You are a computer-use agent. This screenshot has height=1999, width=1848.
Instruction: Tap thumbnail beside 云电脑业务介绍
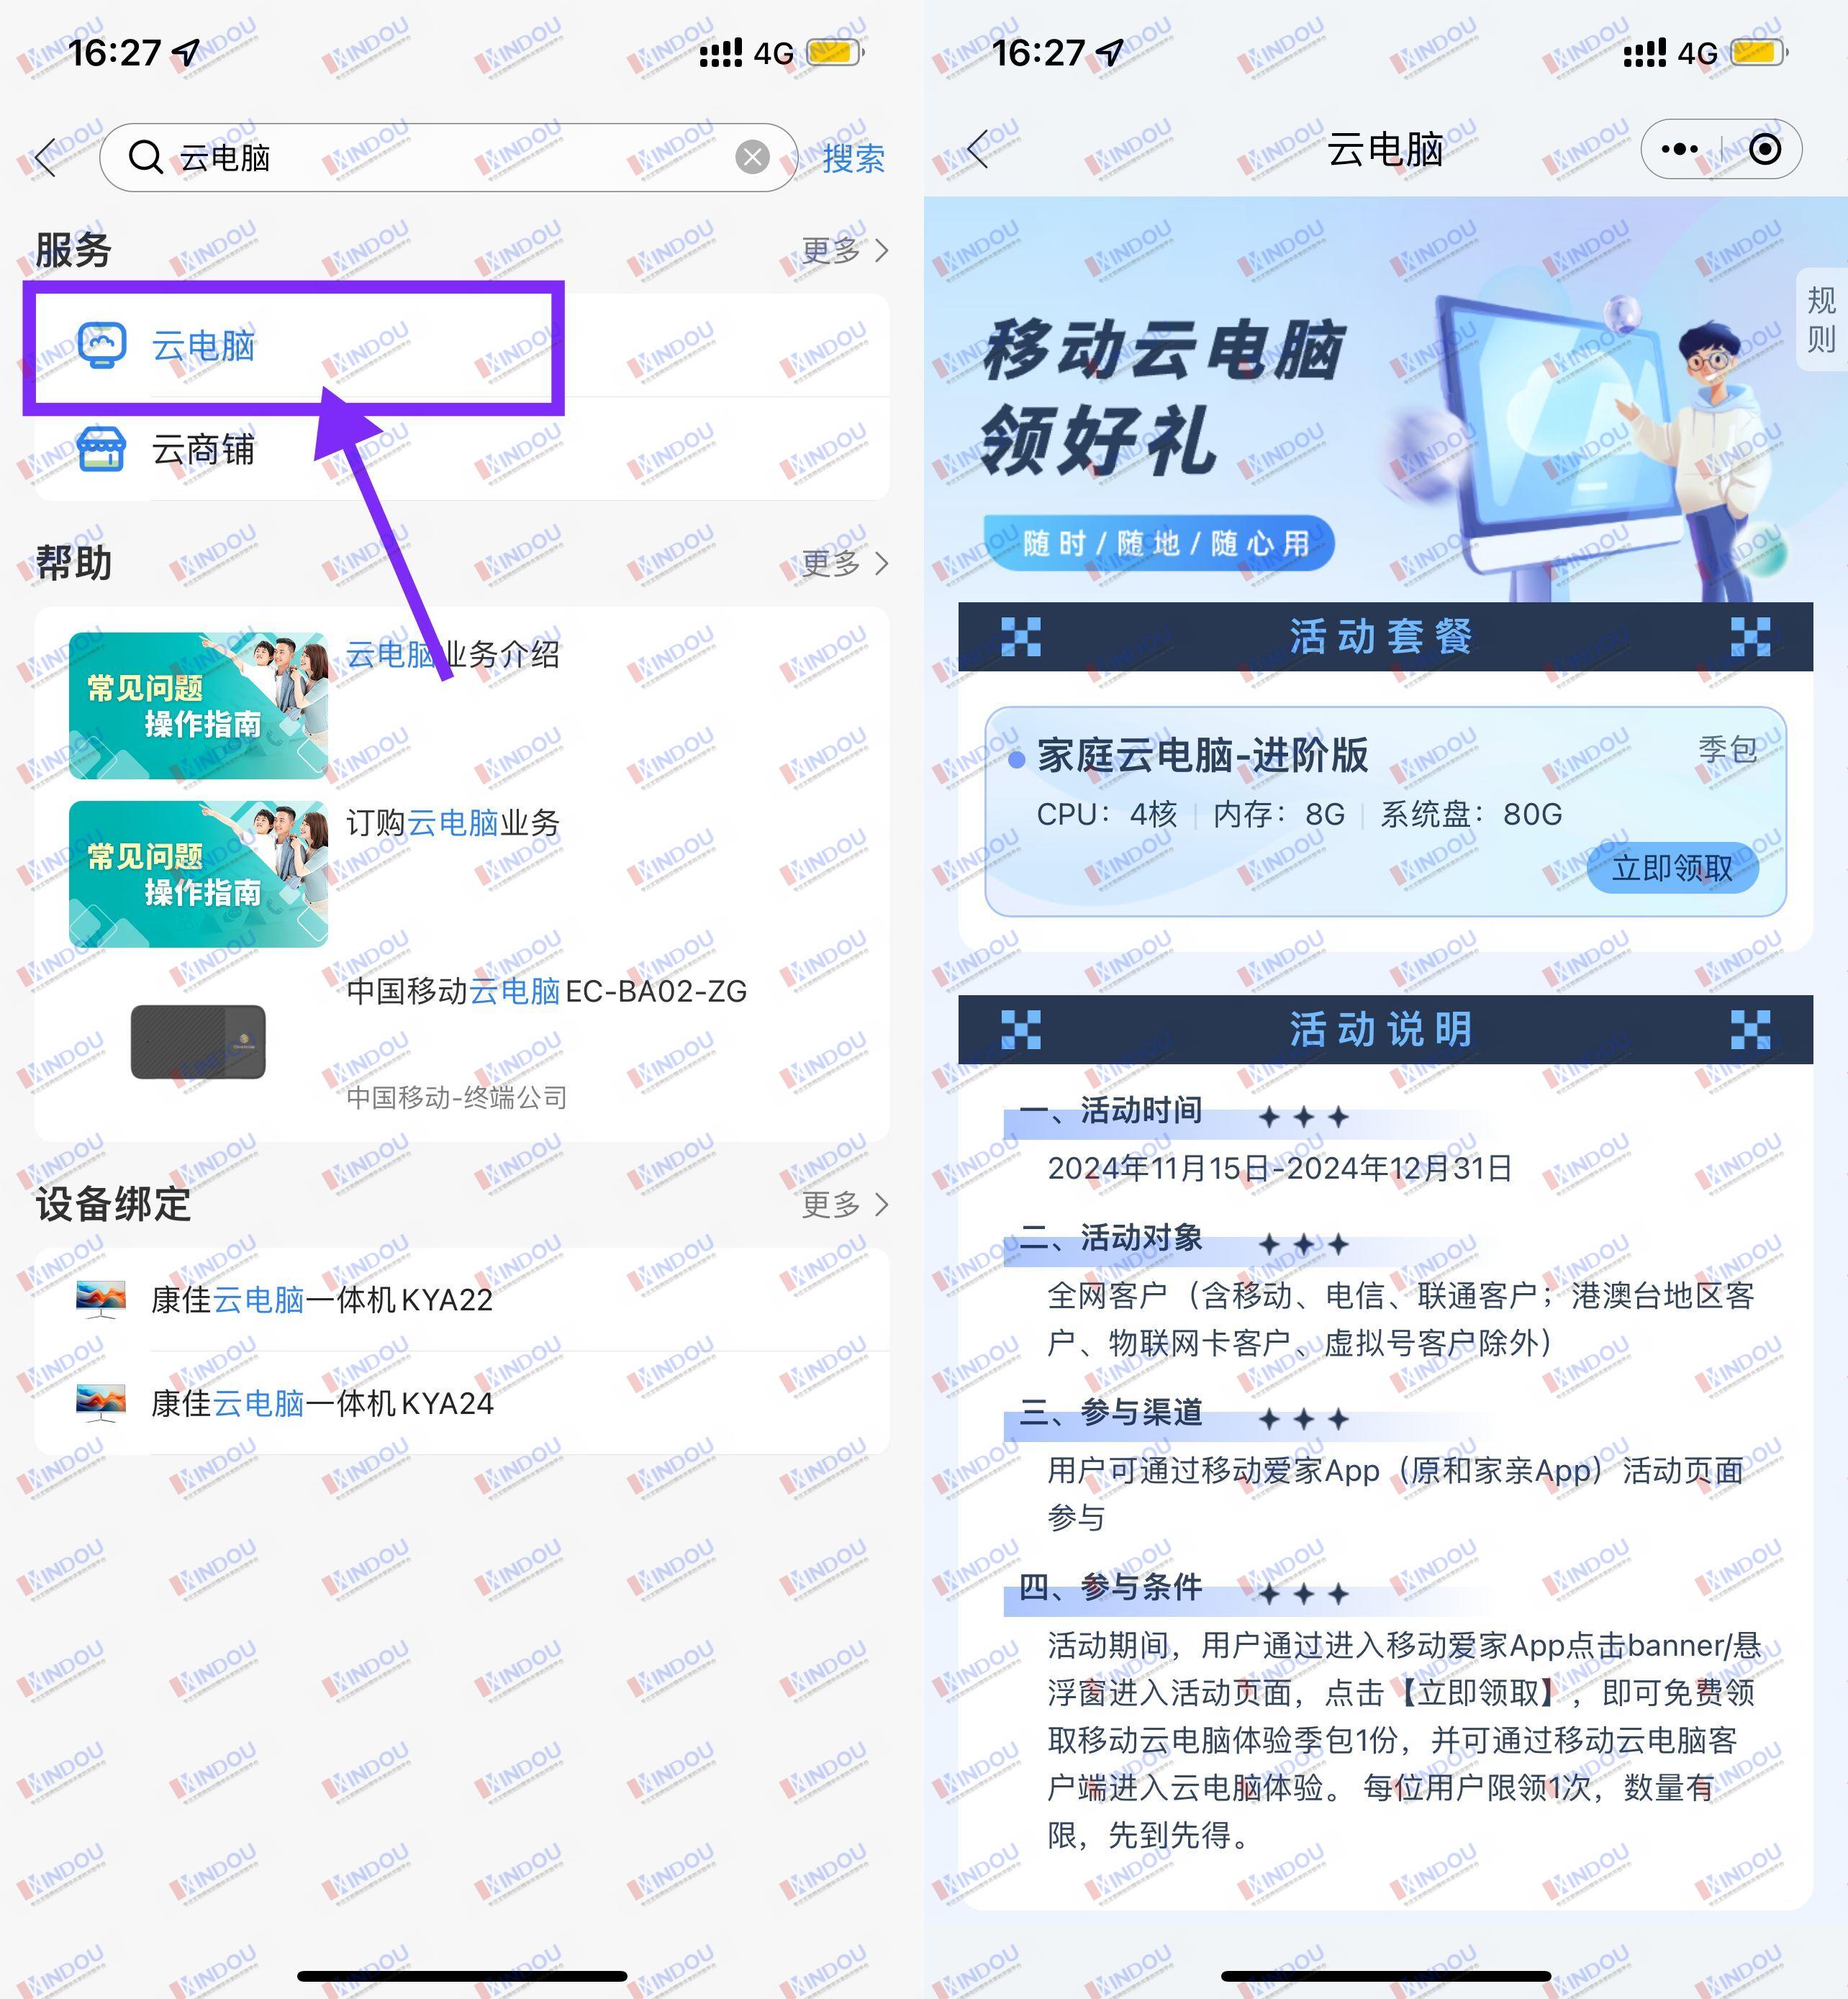click(x=198, y=705)
